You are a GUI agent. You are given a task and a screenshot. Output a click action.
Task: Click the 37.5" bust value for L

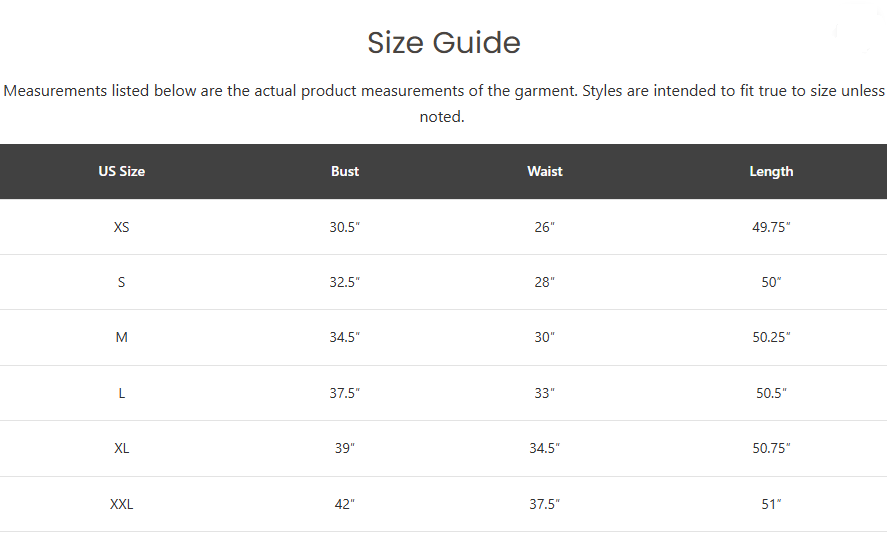click(345, 393)
